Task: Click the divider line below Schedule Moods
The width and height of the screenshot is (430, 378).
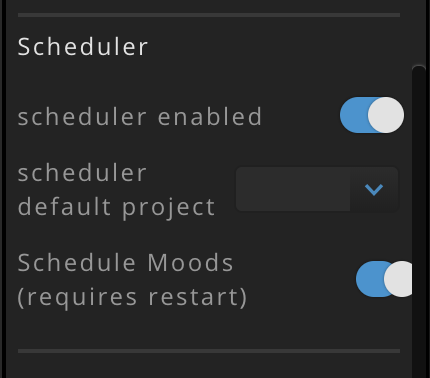Action: click(209, 351)
